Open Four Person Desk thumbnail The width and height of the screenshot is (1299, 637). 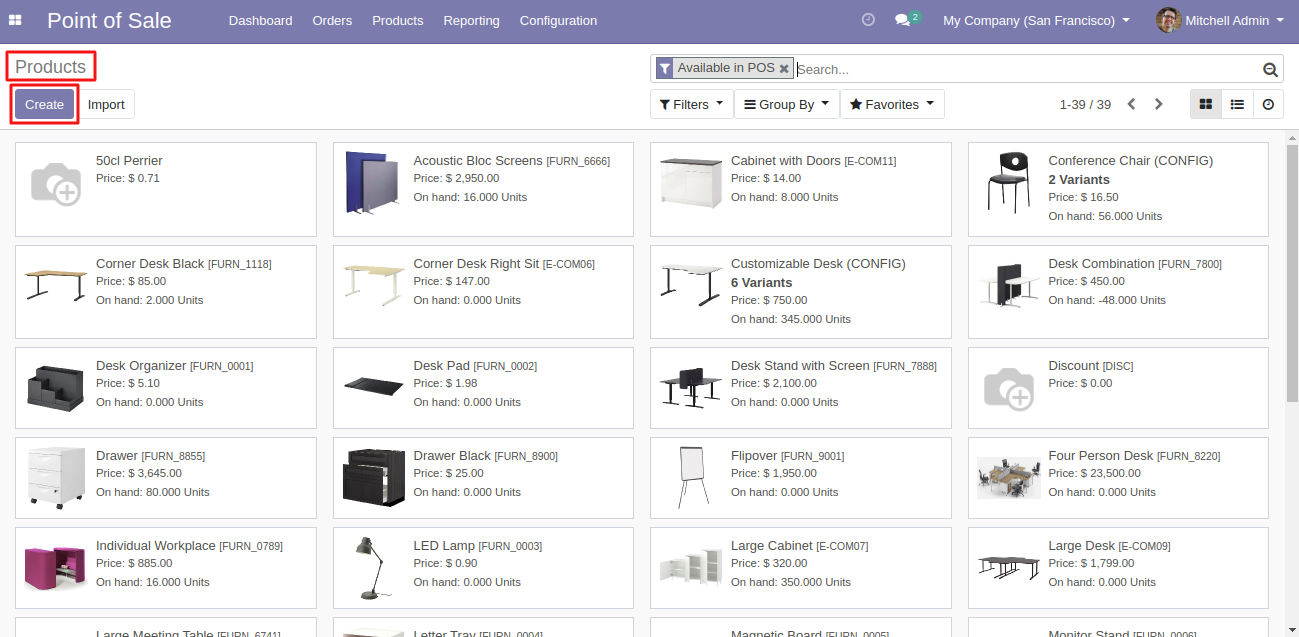(x=1008, y=478)
